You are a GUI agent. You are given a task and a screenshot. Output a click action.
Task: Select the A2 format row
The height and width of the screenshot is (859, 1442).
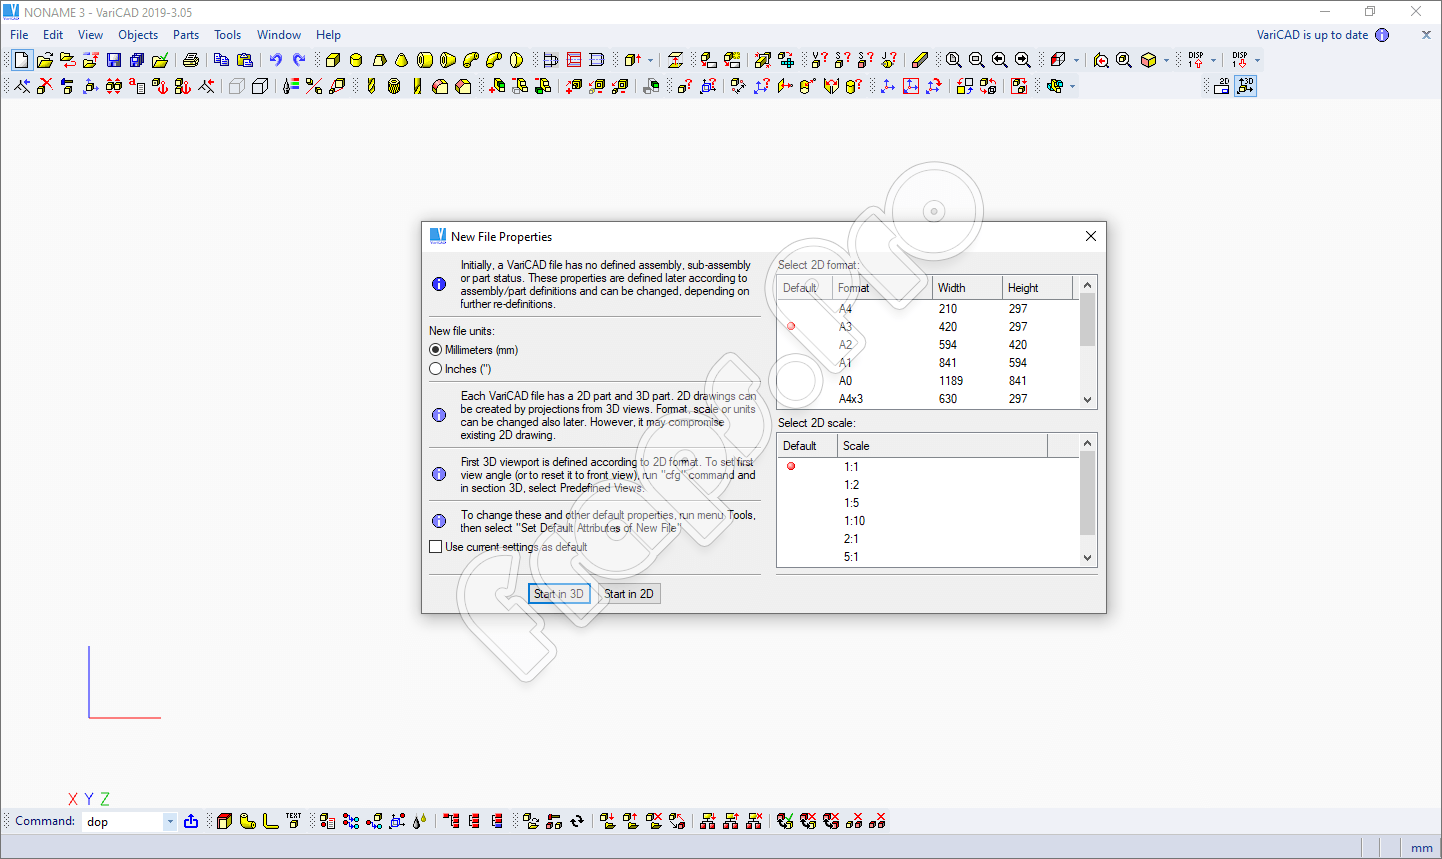pyautogui.click(x=846, y=345)
